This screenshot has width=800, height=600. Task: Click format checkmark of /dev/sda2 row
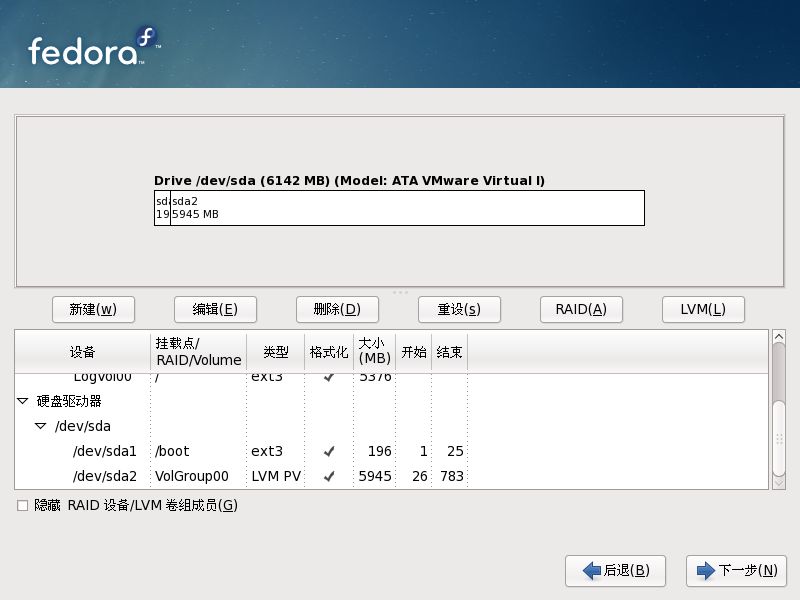point(329,476)
